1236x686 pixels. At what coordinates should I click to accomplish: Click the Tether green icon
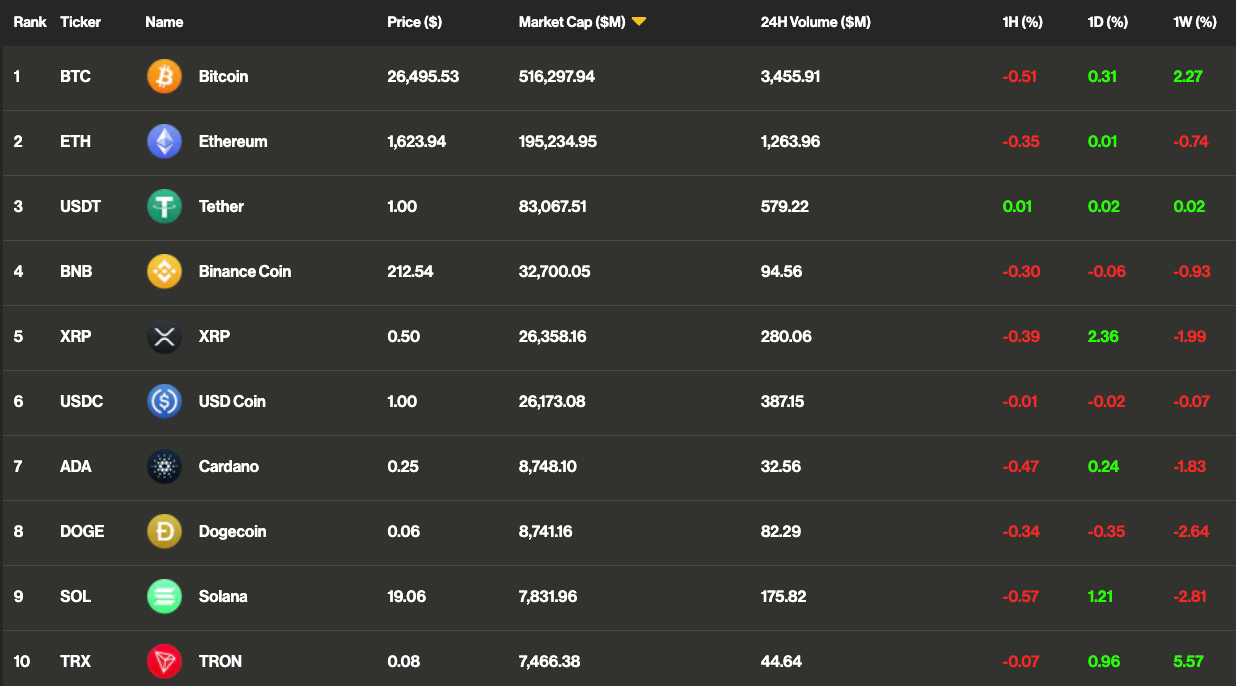click(164, 206)
